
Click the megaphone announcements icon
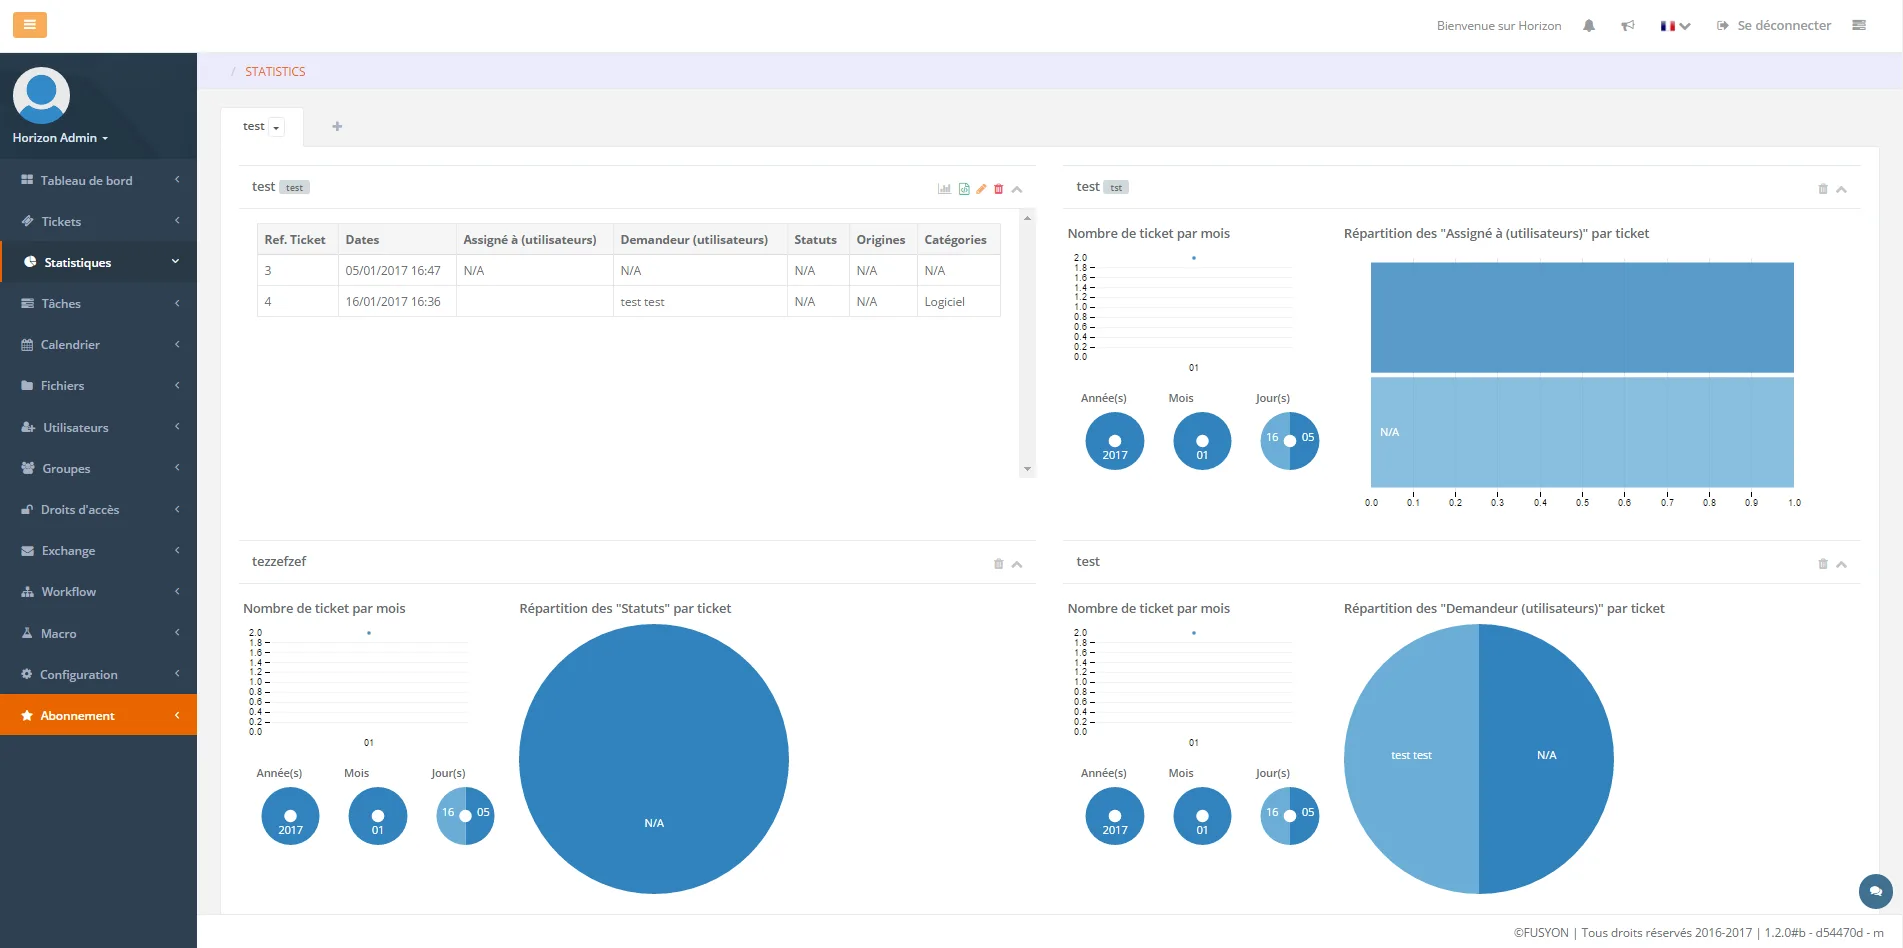1628,26
